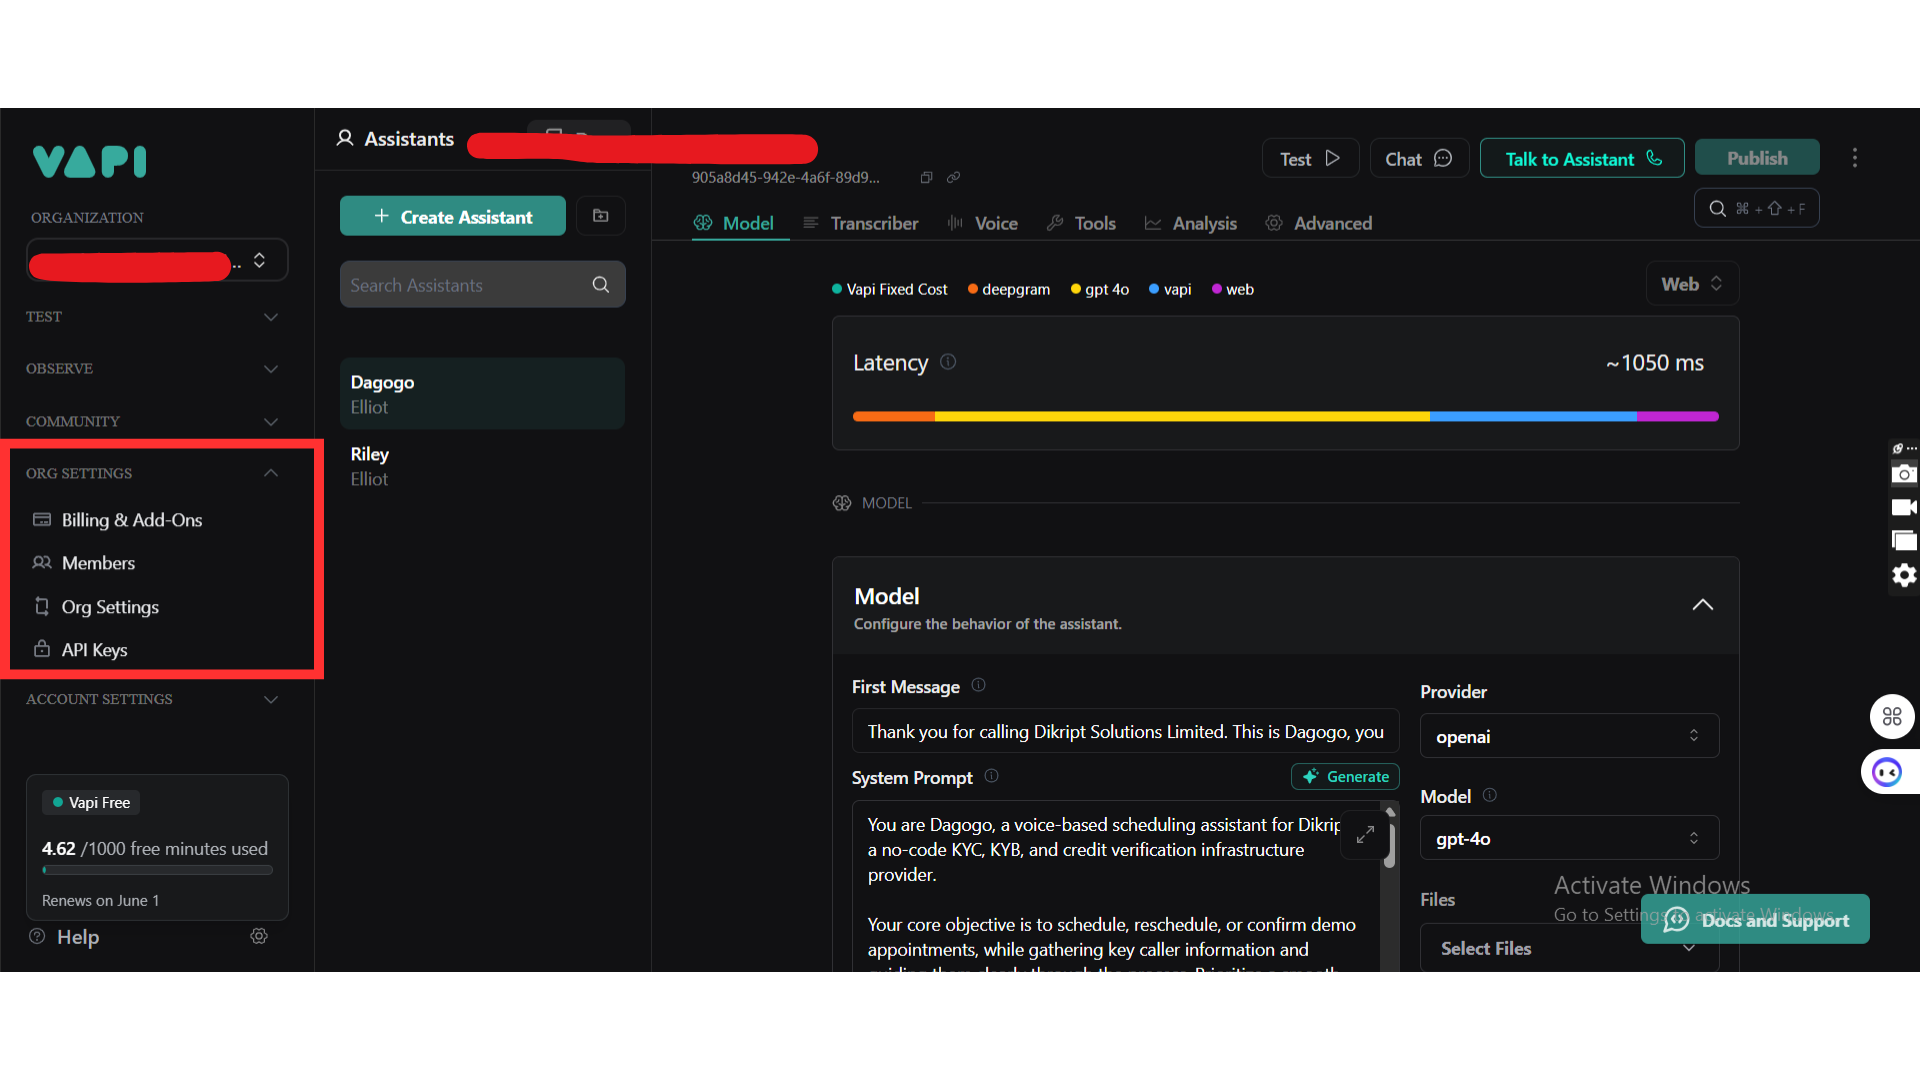Screen dimensions: 1920x1080
Task: Click the camera screenshot icon
Action: click(1904, 474)
